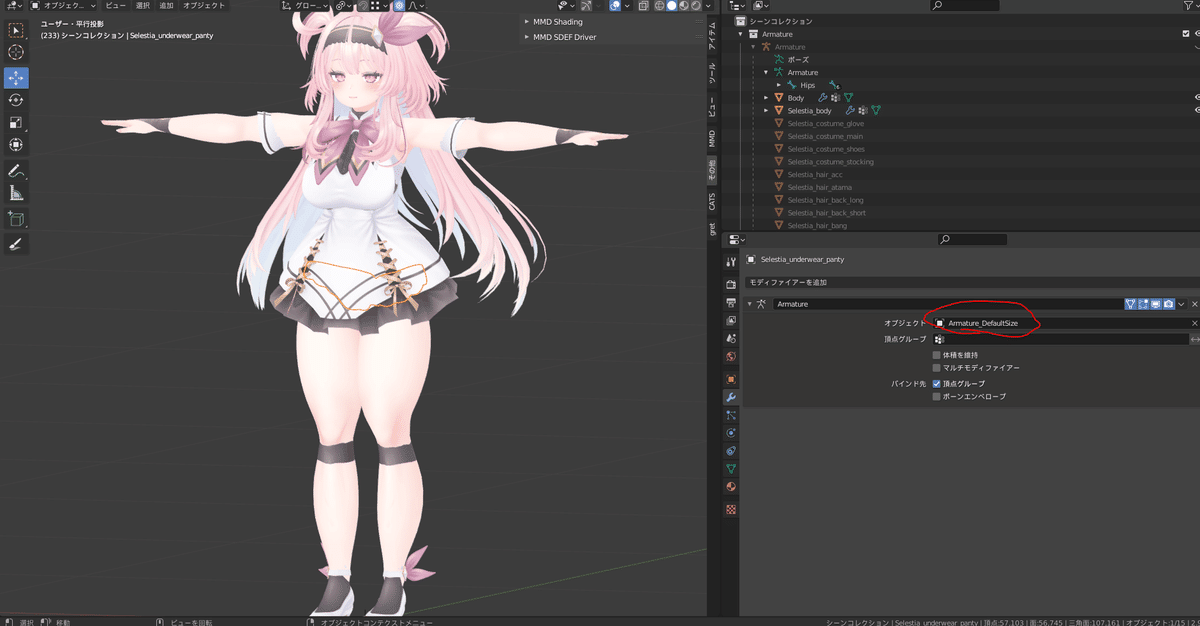Open the Object Data mesh properties tab

731,469
